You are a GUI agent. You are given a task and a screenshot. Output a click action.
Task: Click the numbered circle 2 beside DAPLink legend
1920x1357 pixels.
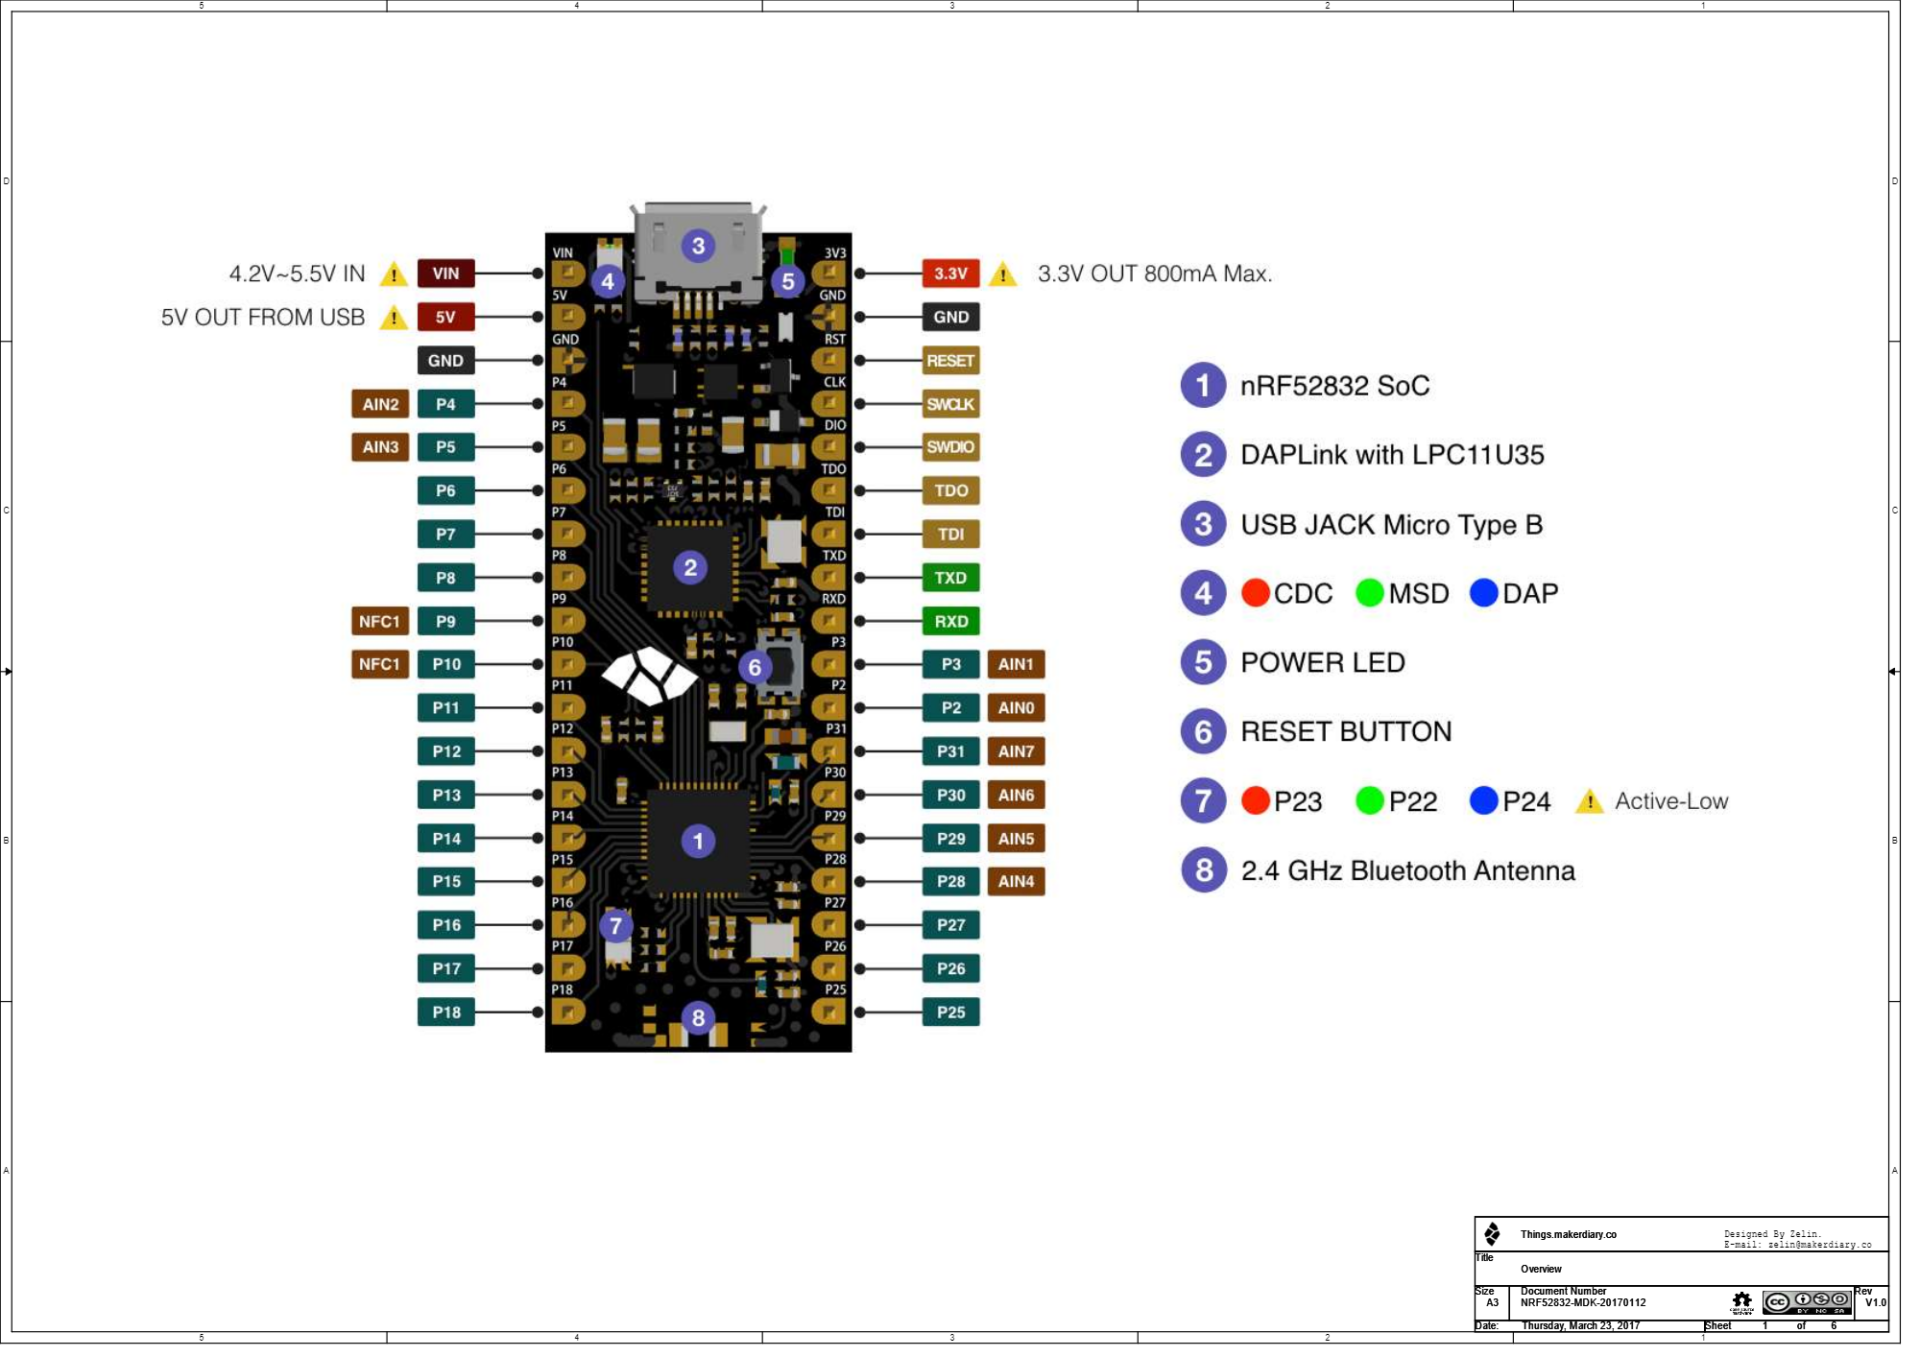1203,455
